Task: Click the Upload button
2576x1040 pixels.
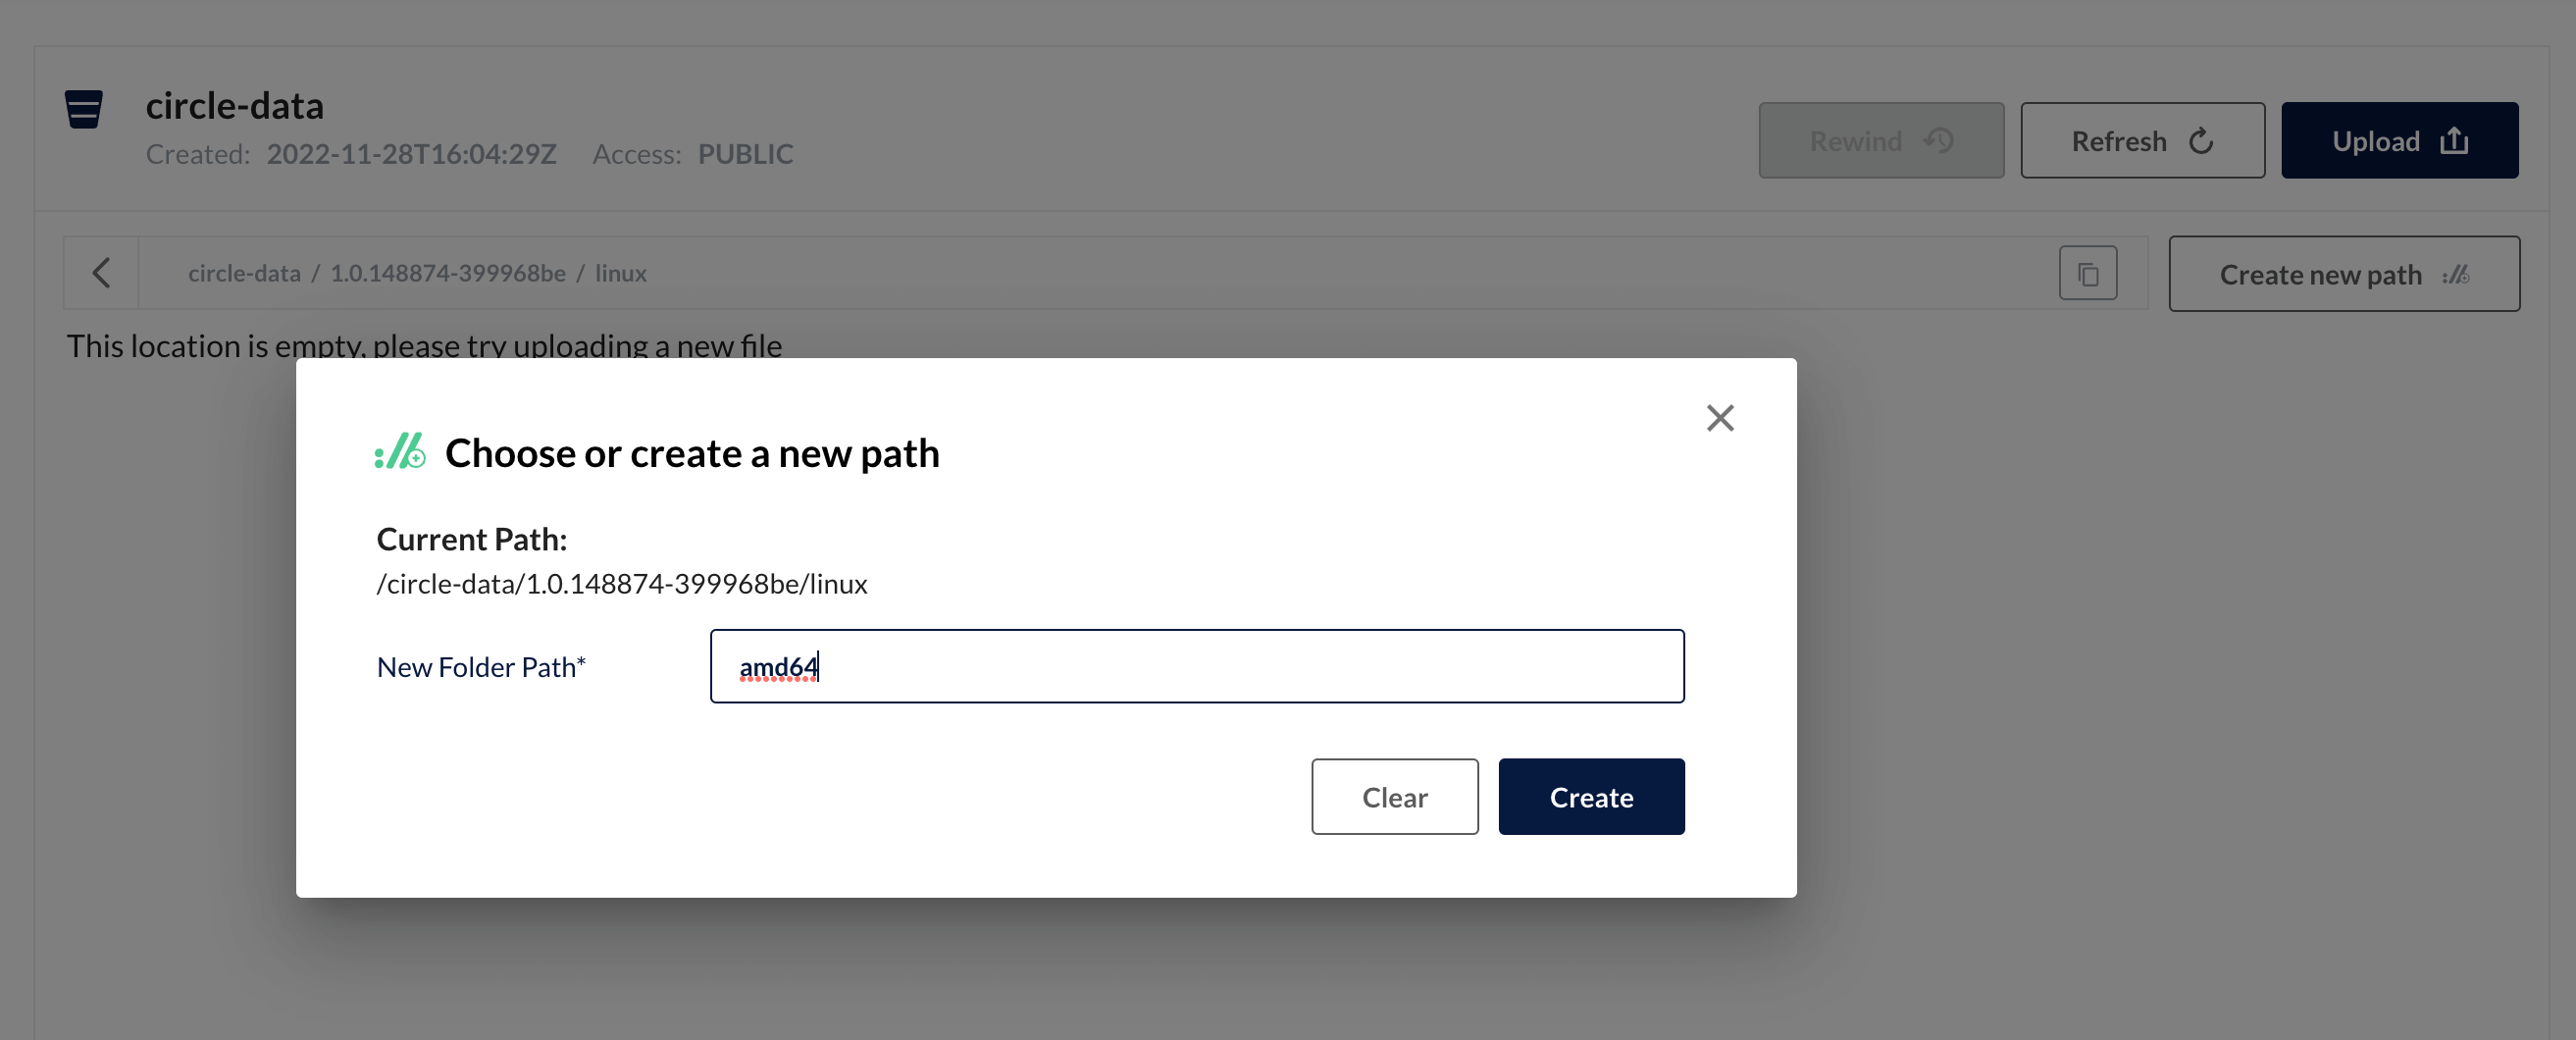Action: (2399, 141)
